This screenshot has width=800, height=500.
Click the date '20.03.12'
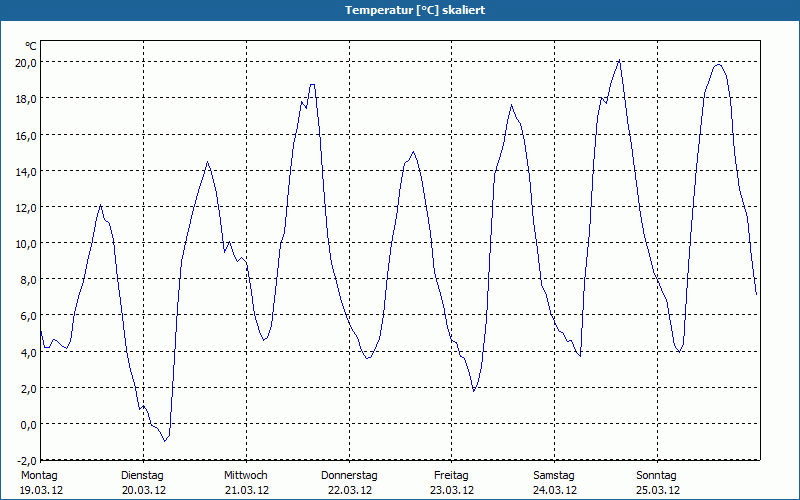click(144, 491)
